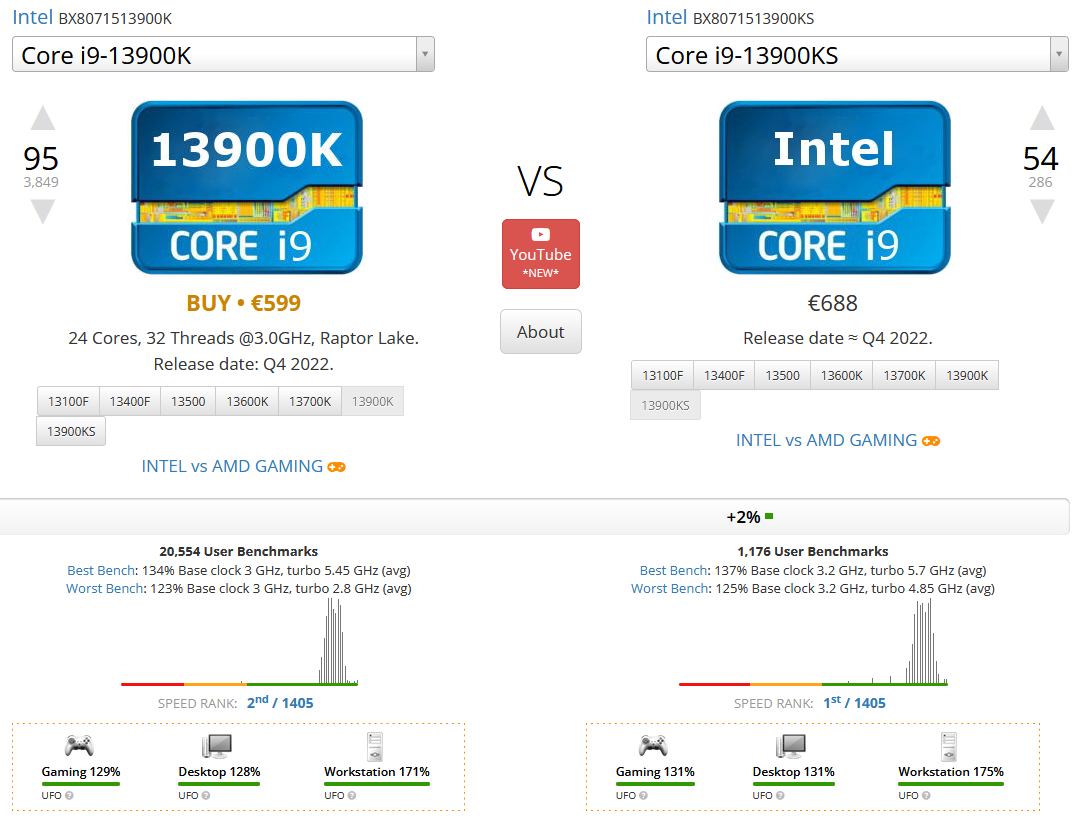Screen dimensions: 1079x818
Task: Click the monitor icon above Desktop 131%
Action: pos(791,746)
